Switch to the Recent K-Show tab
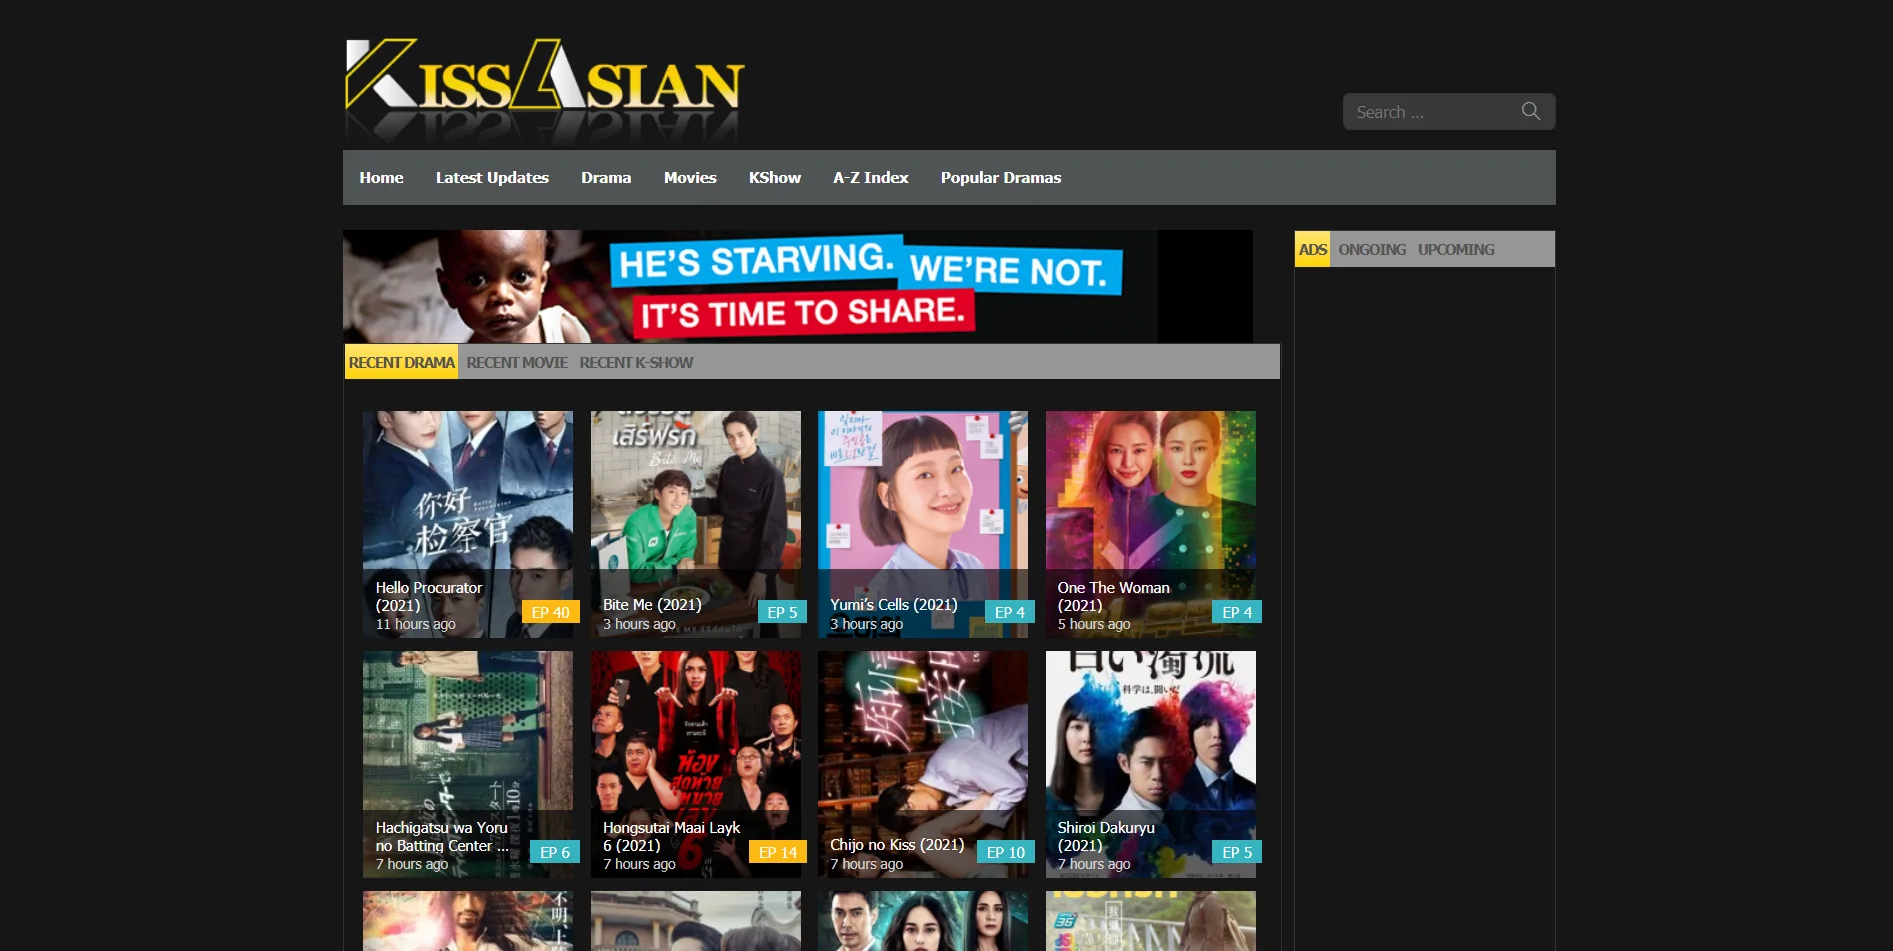 636,363
